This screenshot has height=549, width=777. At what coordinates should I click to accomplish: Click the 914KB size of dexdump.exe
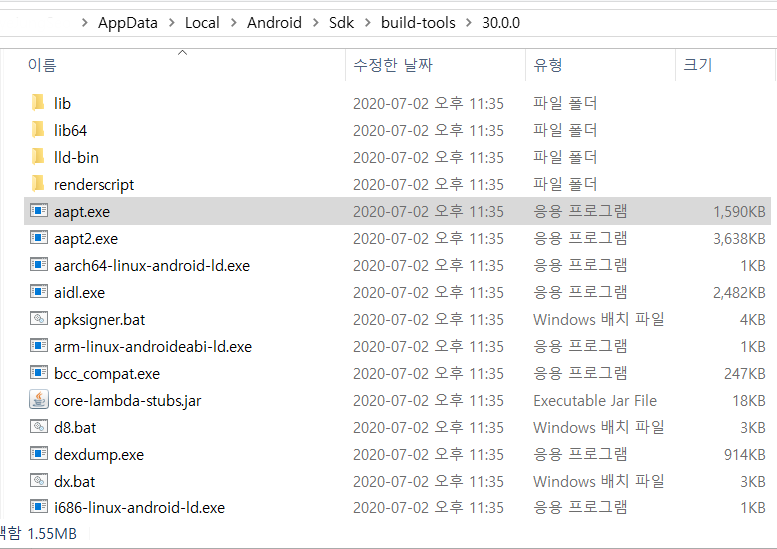[745, 454]
